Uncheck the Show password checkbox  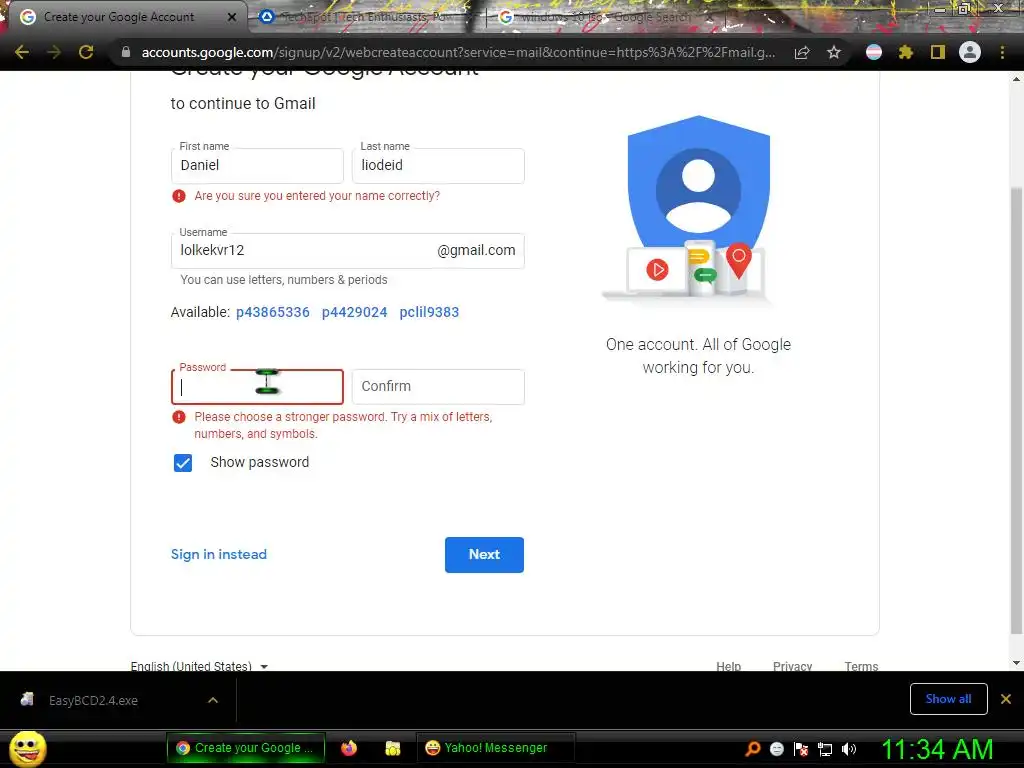click(x=183, y=462)
